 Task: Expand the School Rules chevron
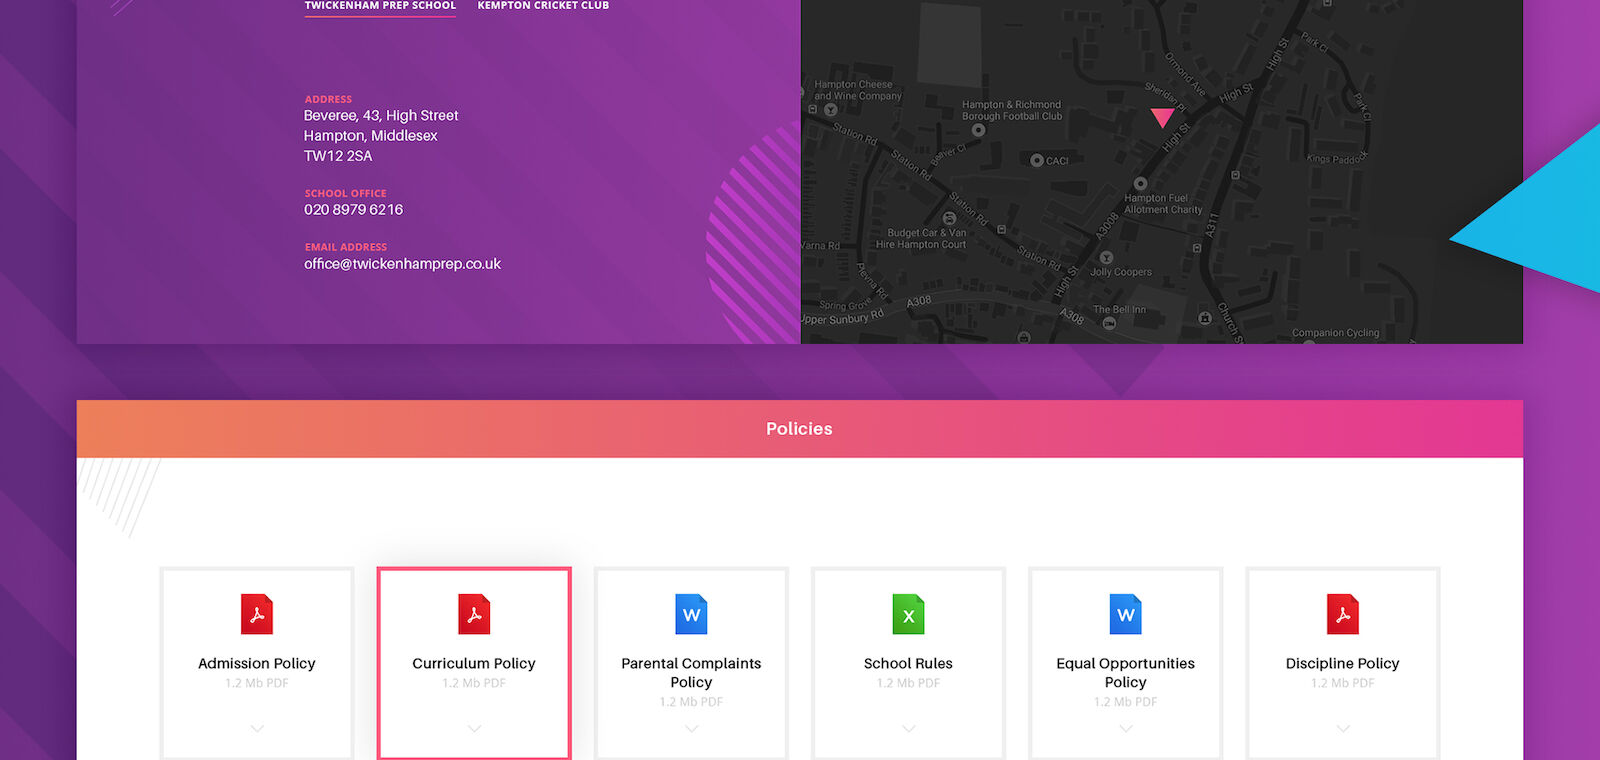(x=908, y=729)
